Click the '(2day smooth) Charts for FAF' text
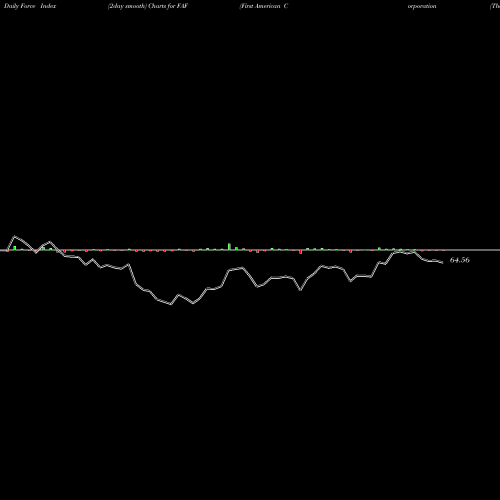This screenshot has height=500, width=500. pos(148,6)
